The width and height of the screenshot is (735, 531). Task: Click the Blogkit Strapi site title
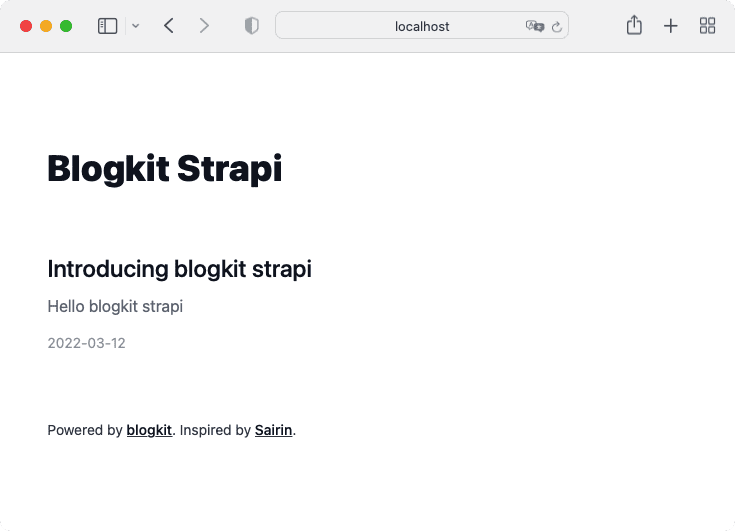165,169
